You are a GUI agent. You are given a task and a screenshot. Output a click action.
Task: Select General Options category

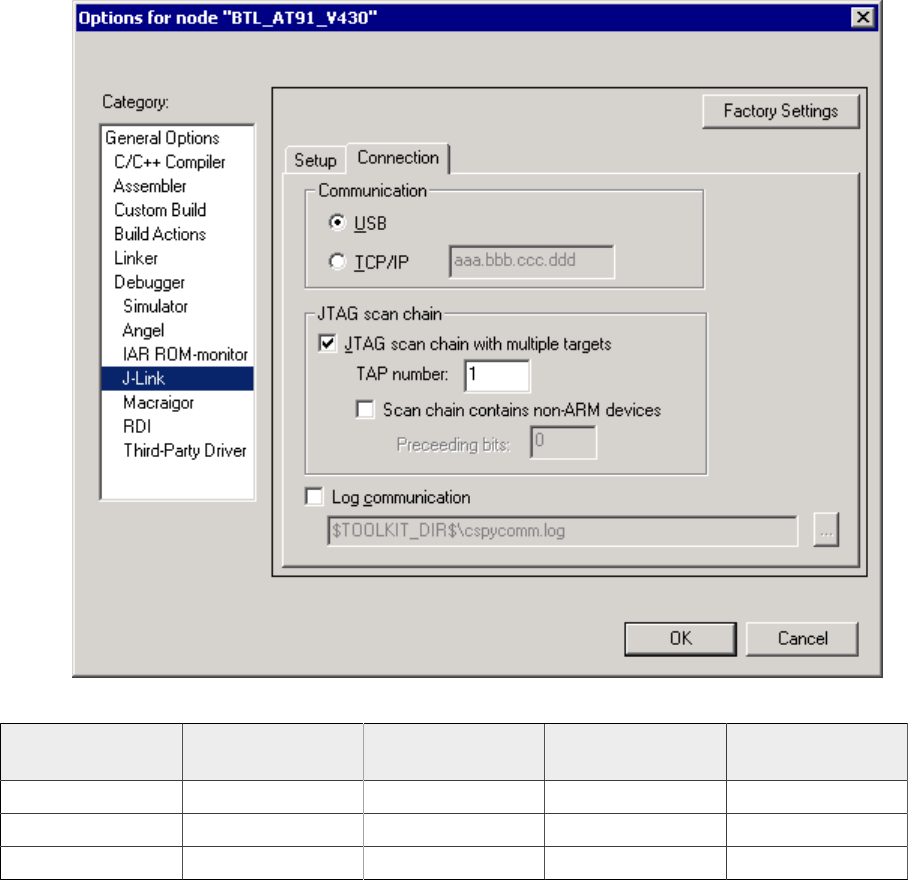(x=162, y=138)
